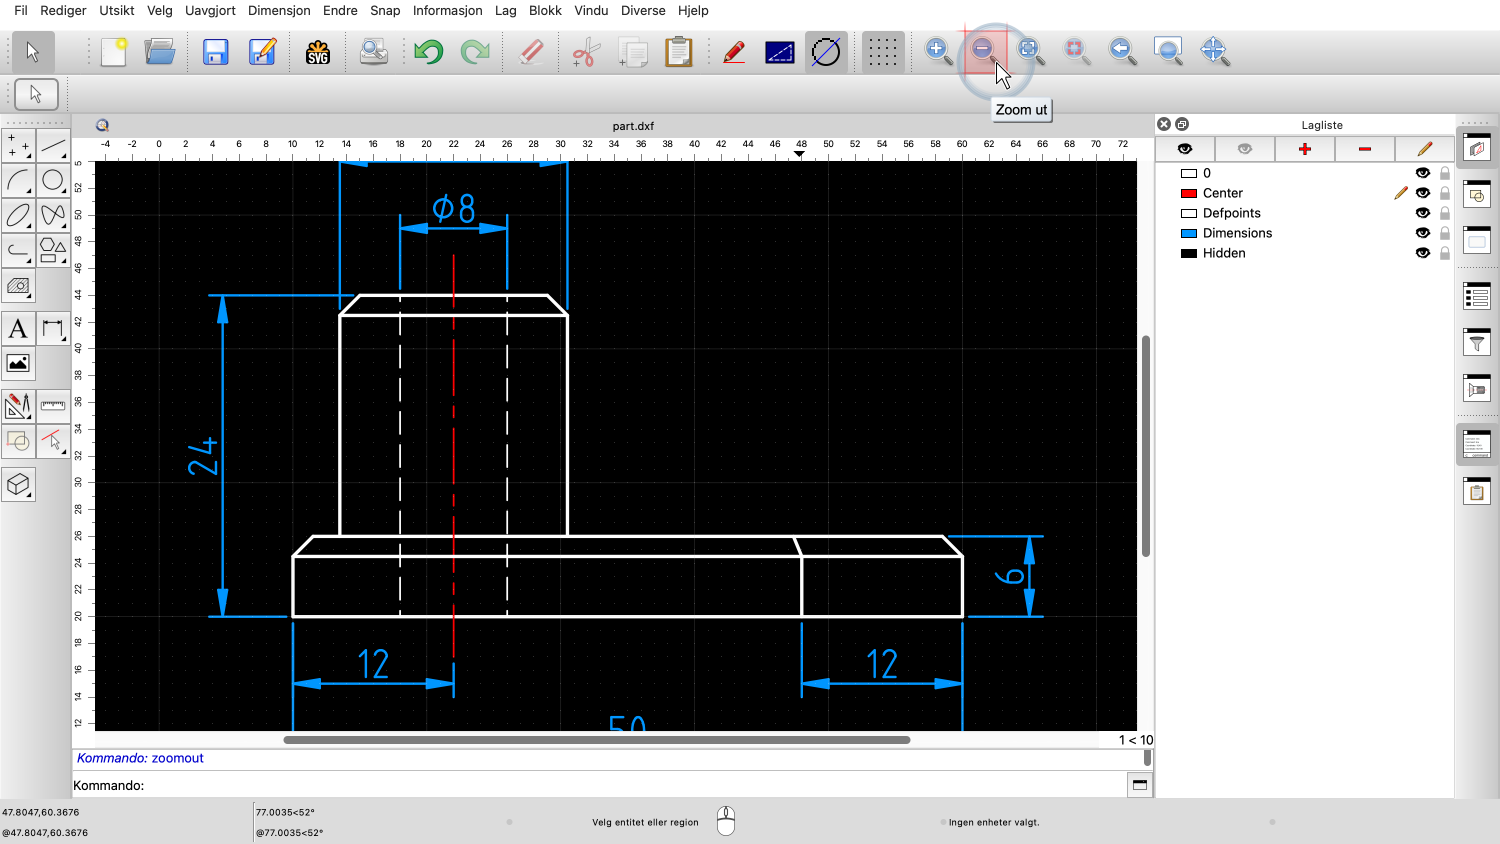The image size is (1500, 844).
Task: Toggle visibility of the Hidden layer
Action: (1422, 253)
